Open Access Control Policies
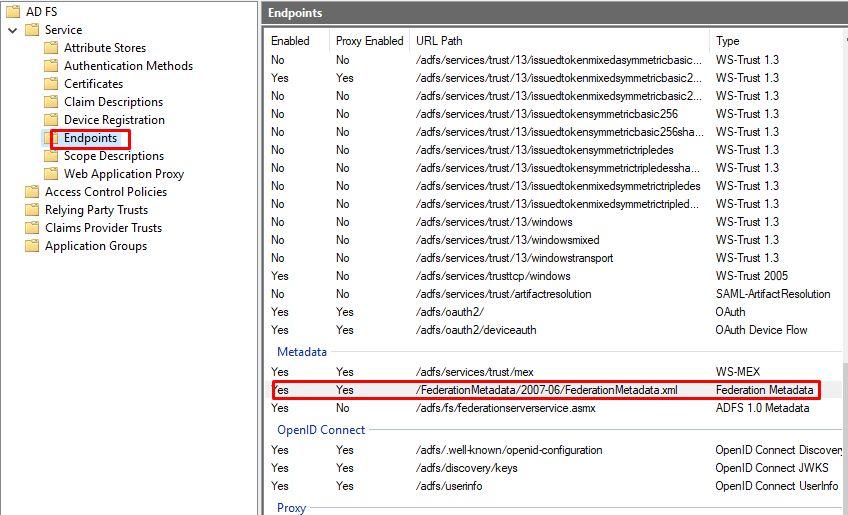848x515 pixels. click(x=106, y=192)
